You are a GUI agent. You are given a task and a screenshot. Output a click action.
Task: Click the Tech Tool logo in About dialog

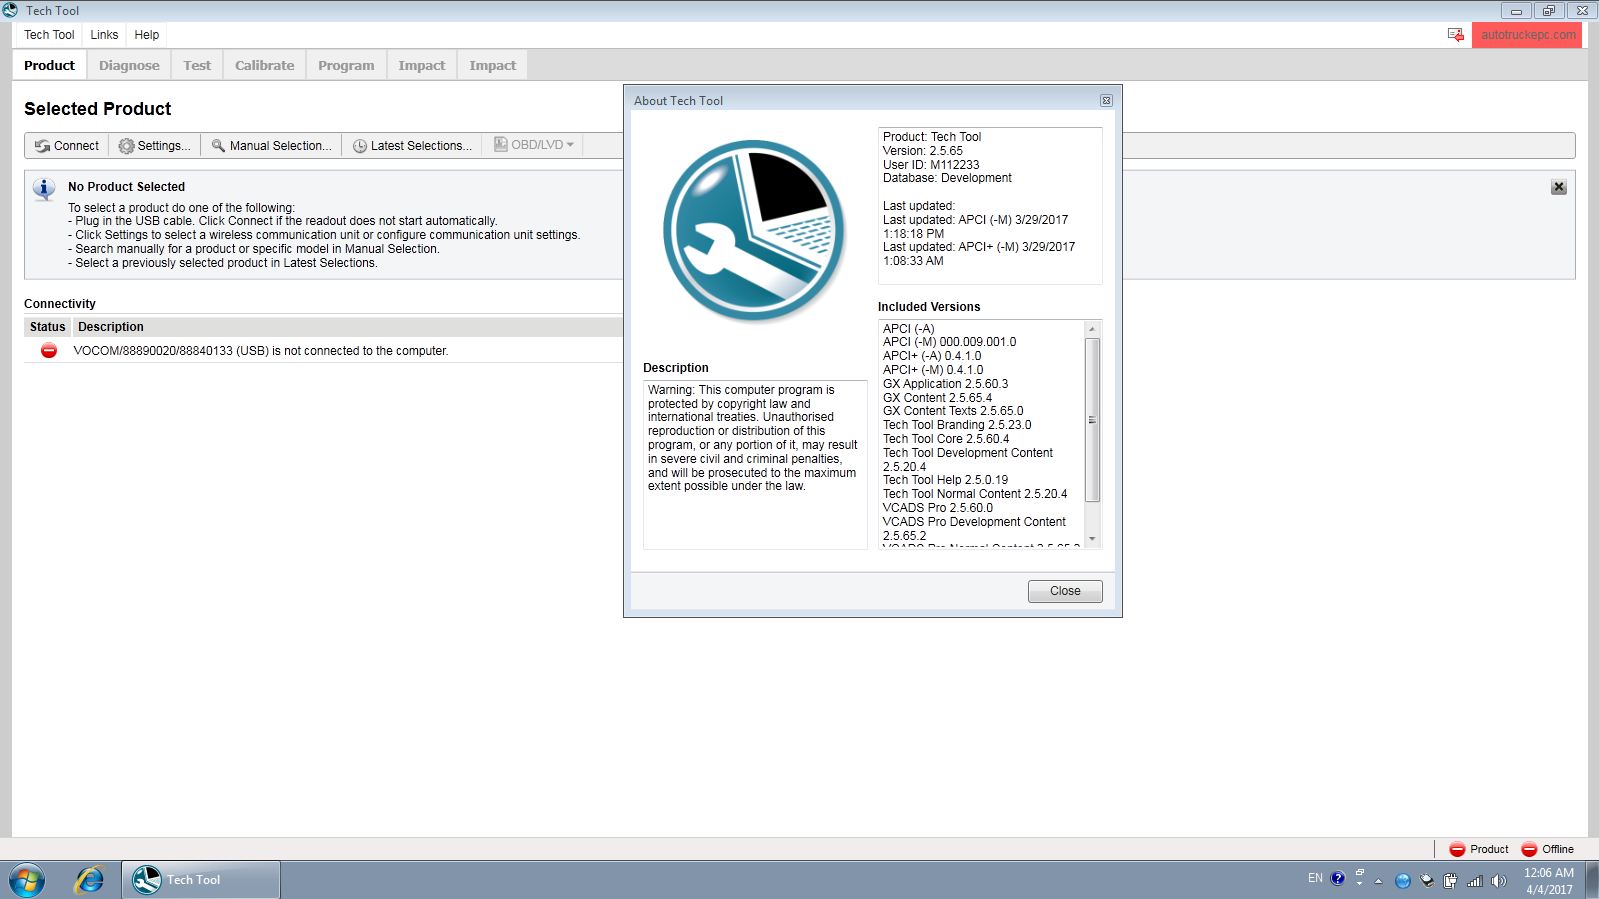tap(754, 230)
